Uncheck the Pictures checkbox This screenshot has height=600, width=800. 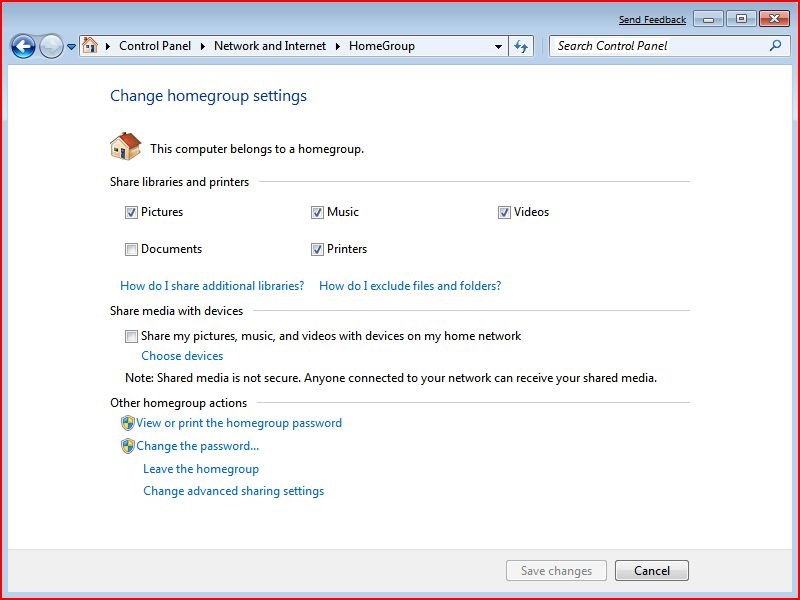[131, 212]
